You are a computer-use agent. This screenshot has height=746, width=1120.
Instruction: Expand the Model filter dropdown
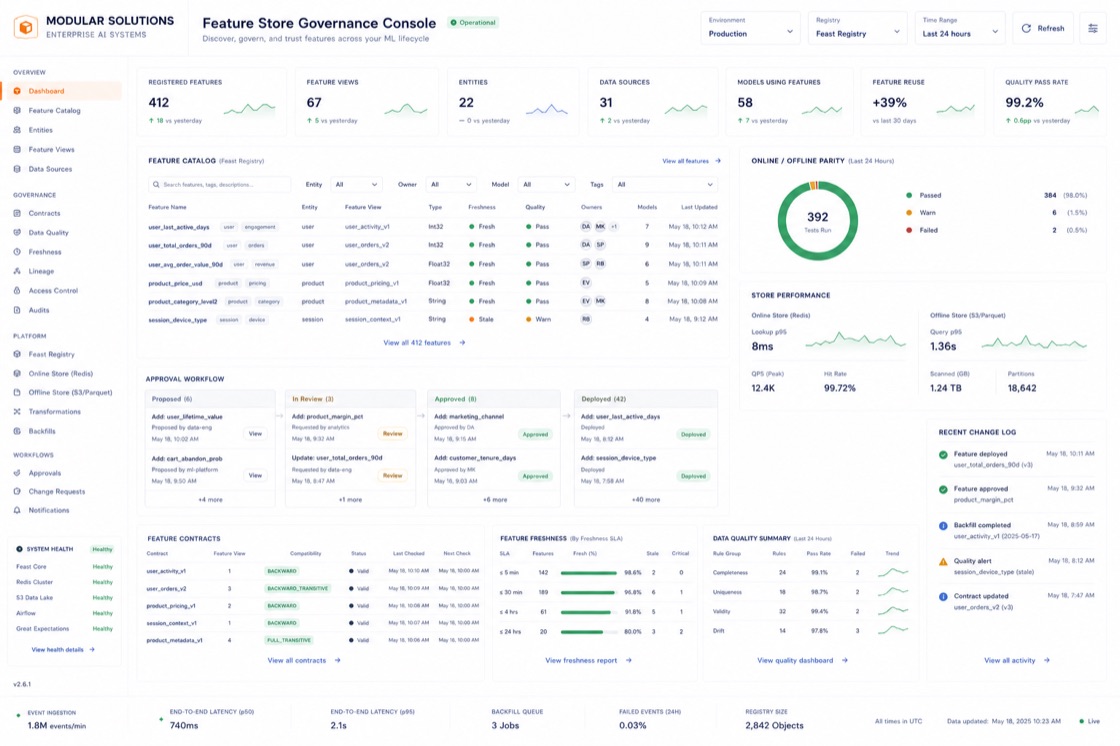point(546,184)
